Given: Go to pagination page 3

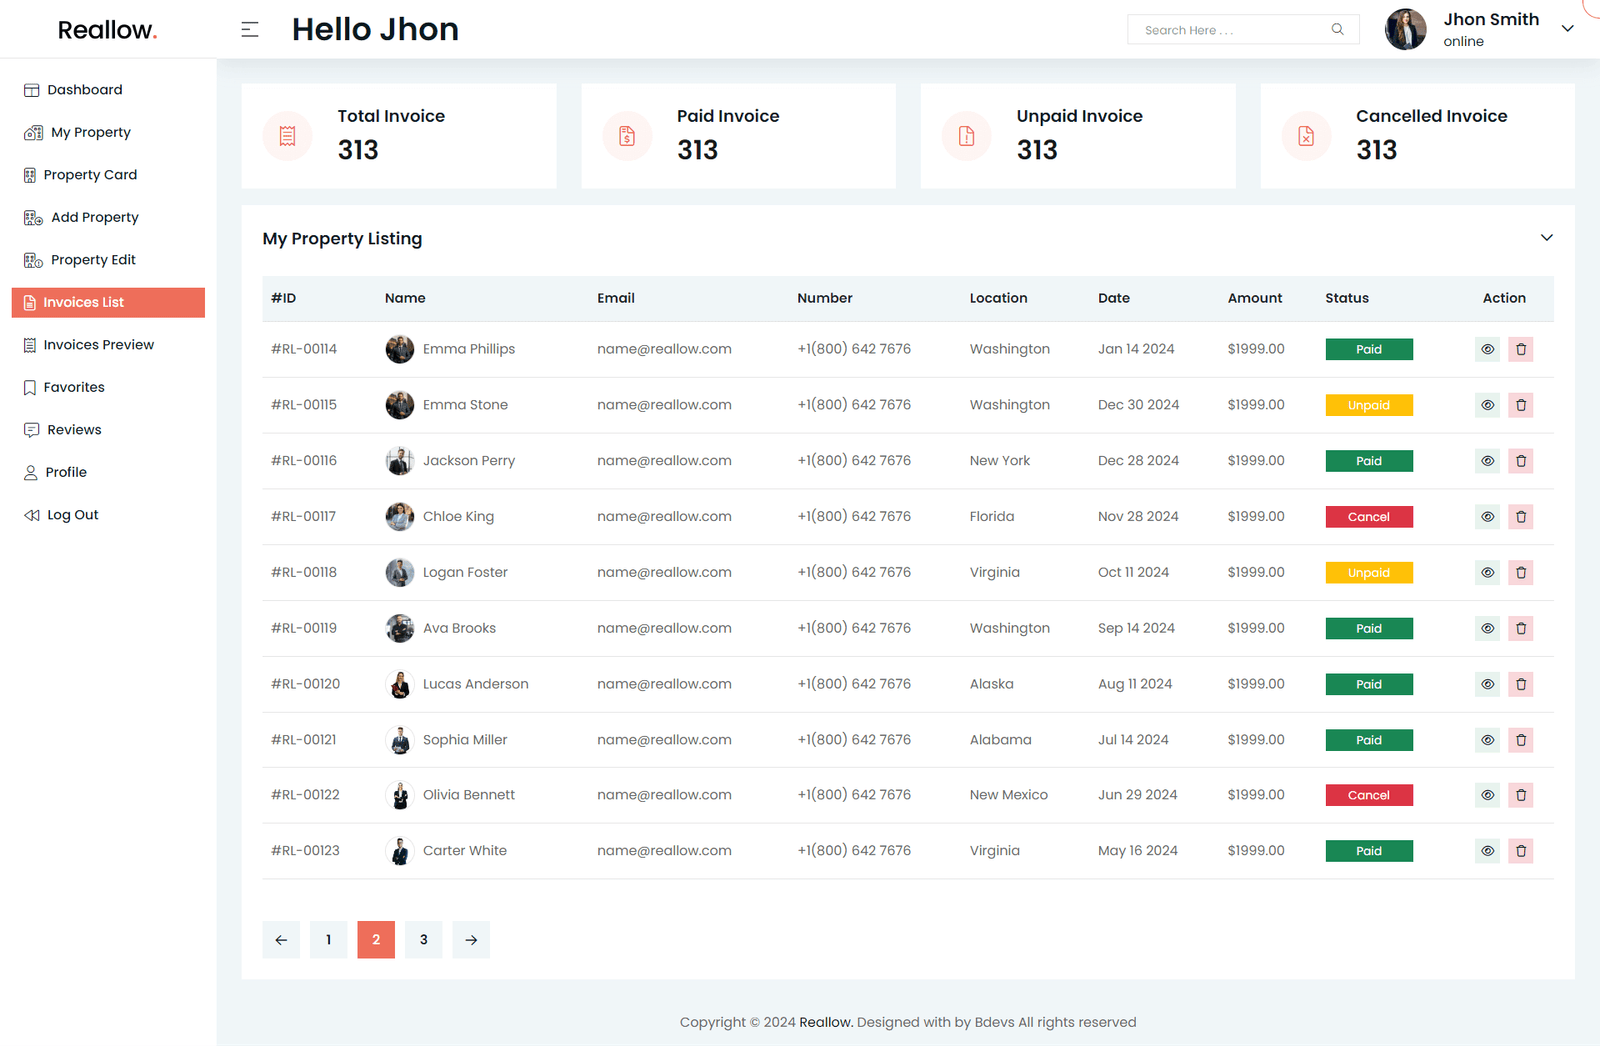Looking at the screenshot, I should pyautogui.click(x=424, y=940).
